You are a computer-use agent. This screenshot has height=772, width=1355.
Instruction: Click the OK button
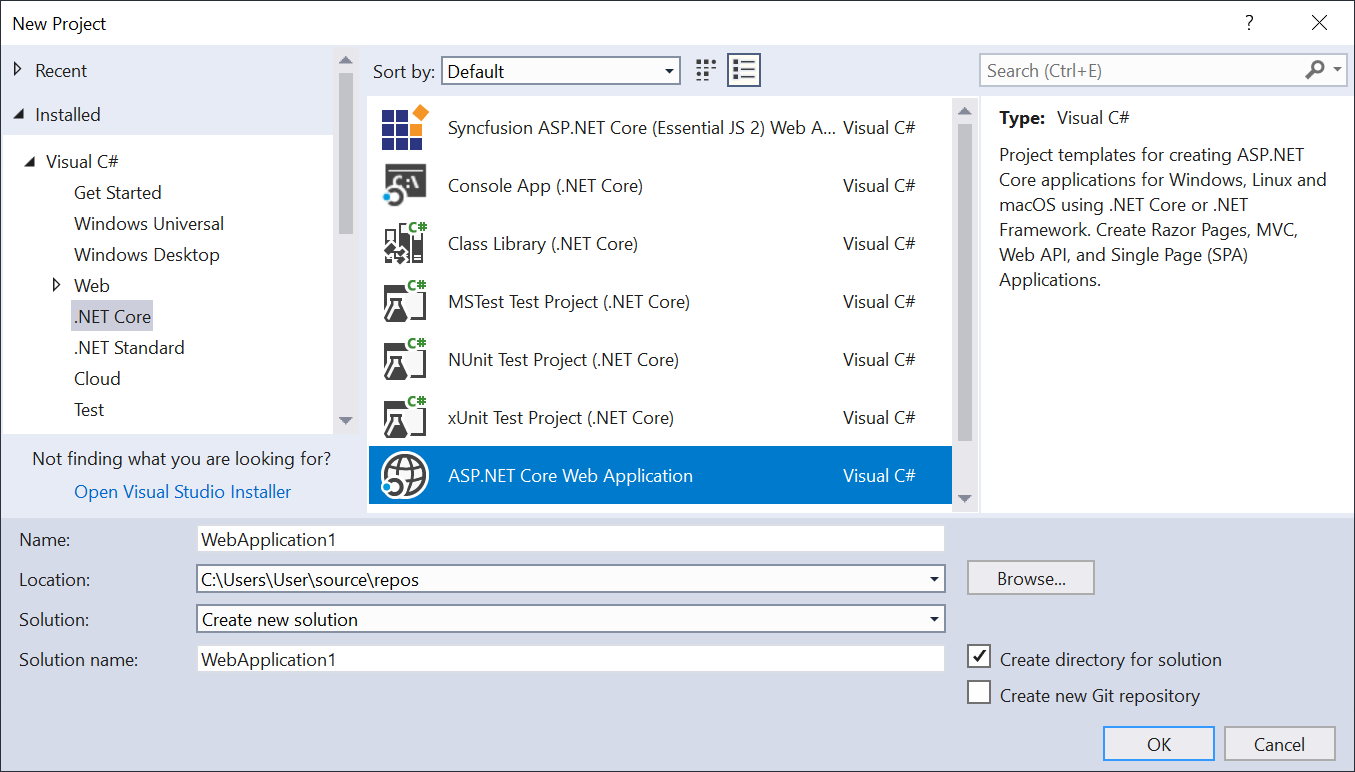(x=1159, y=744)
